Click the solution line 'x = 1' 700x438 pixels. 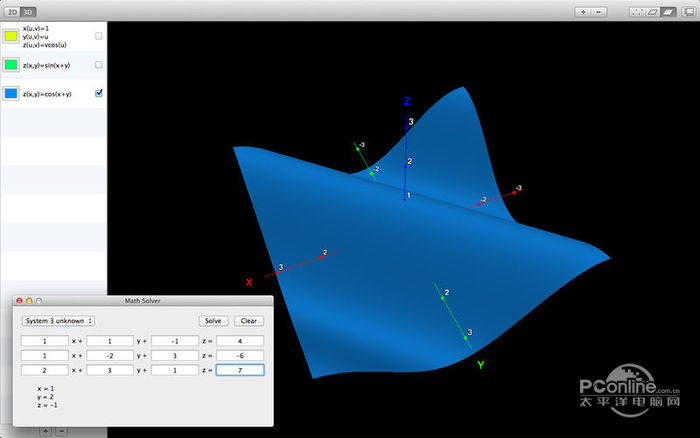pos(46,388)
